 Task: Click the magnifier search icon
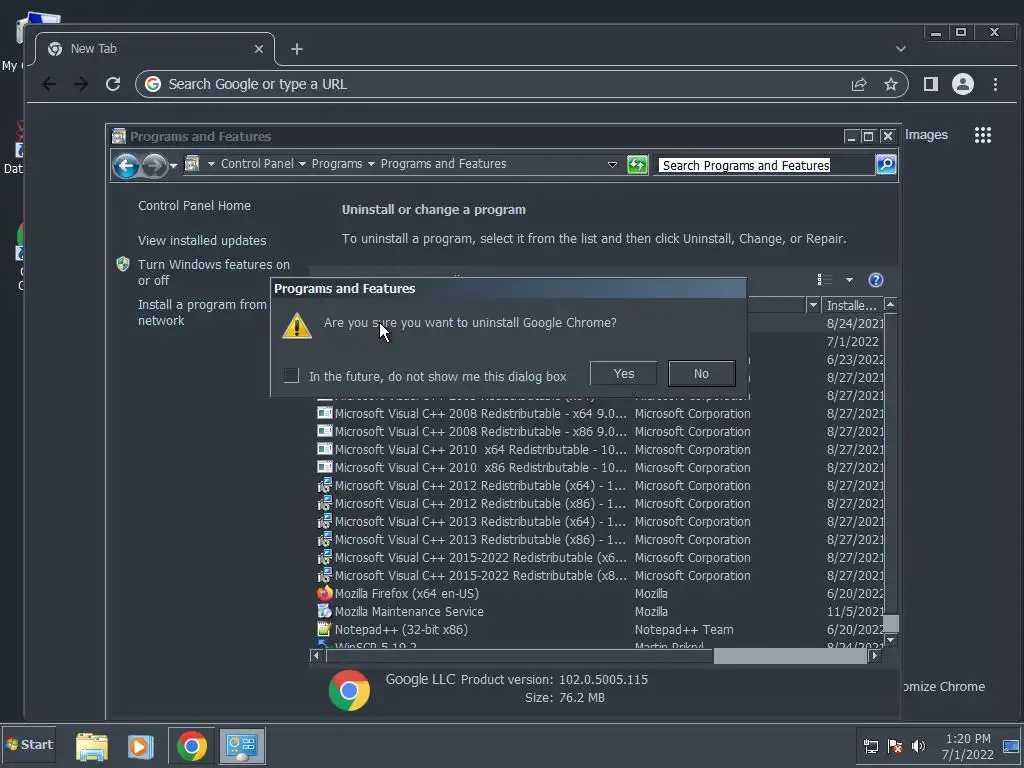tap(886, 165)
